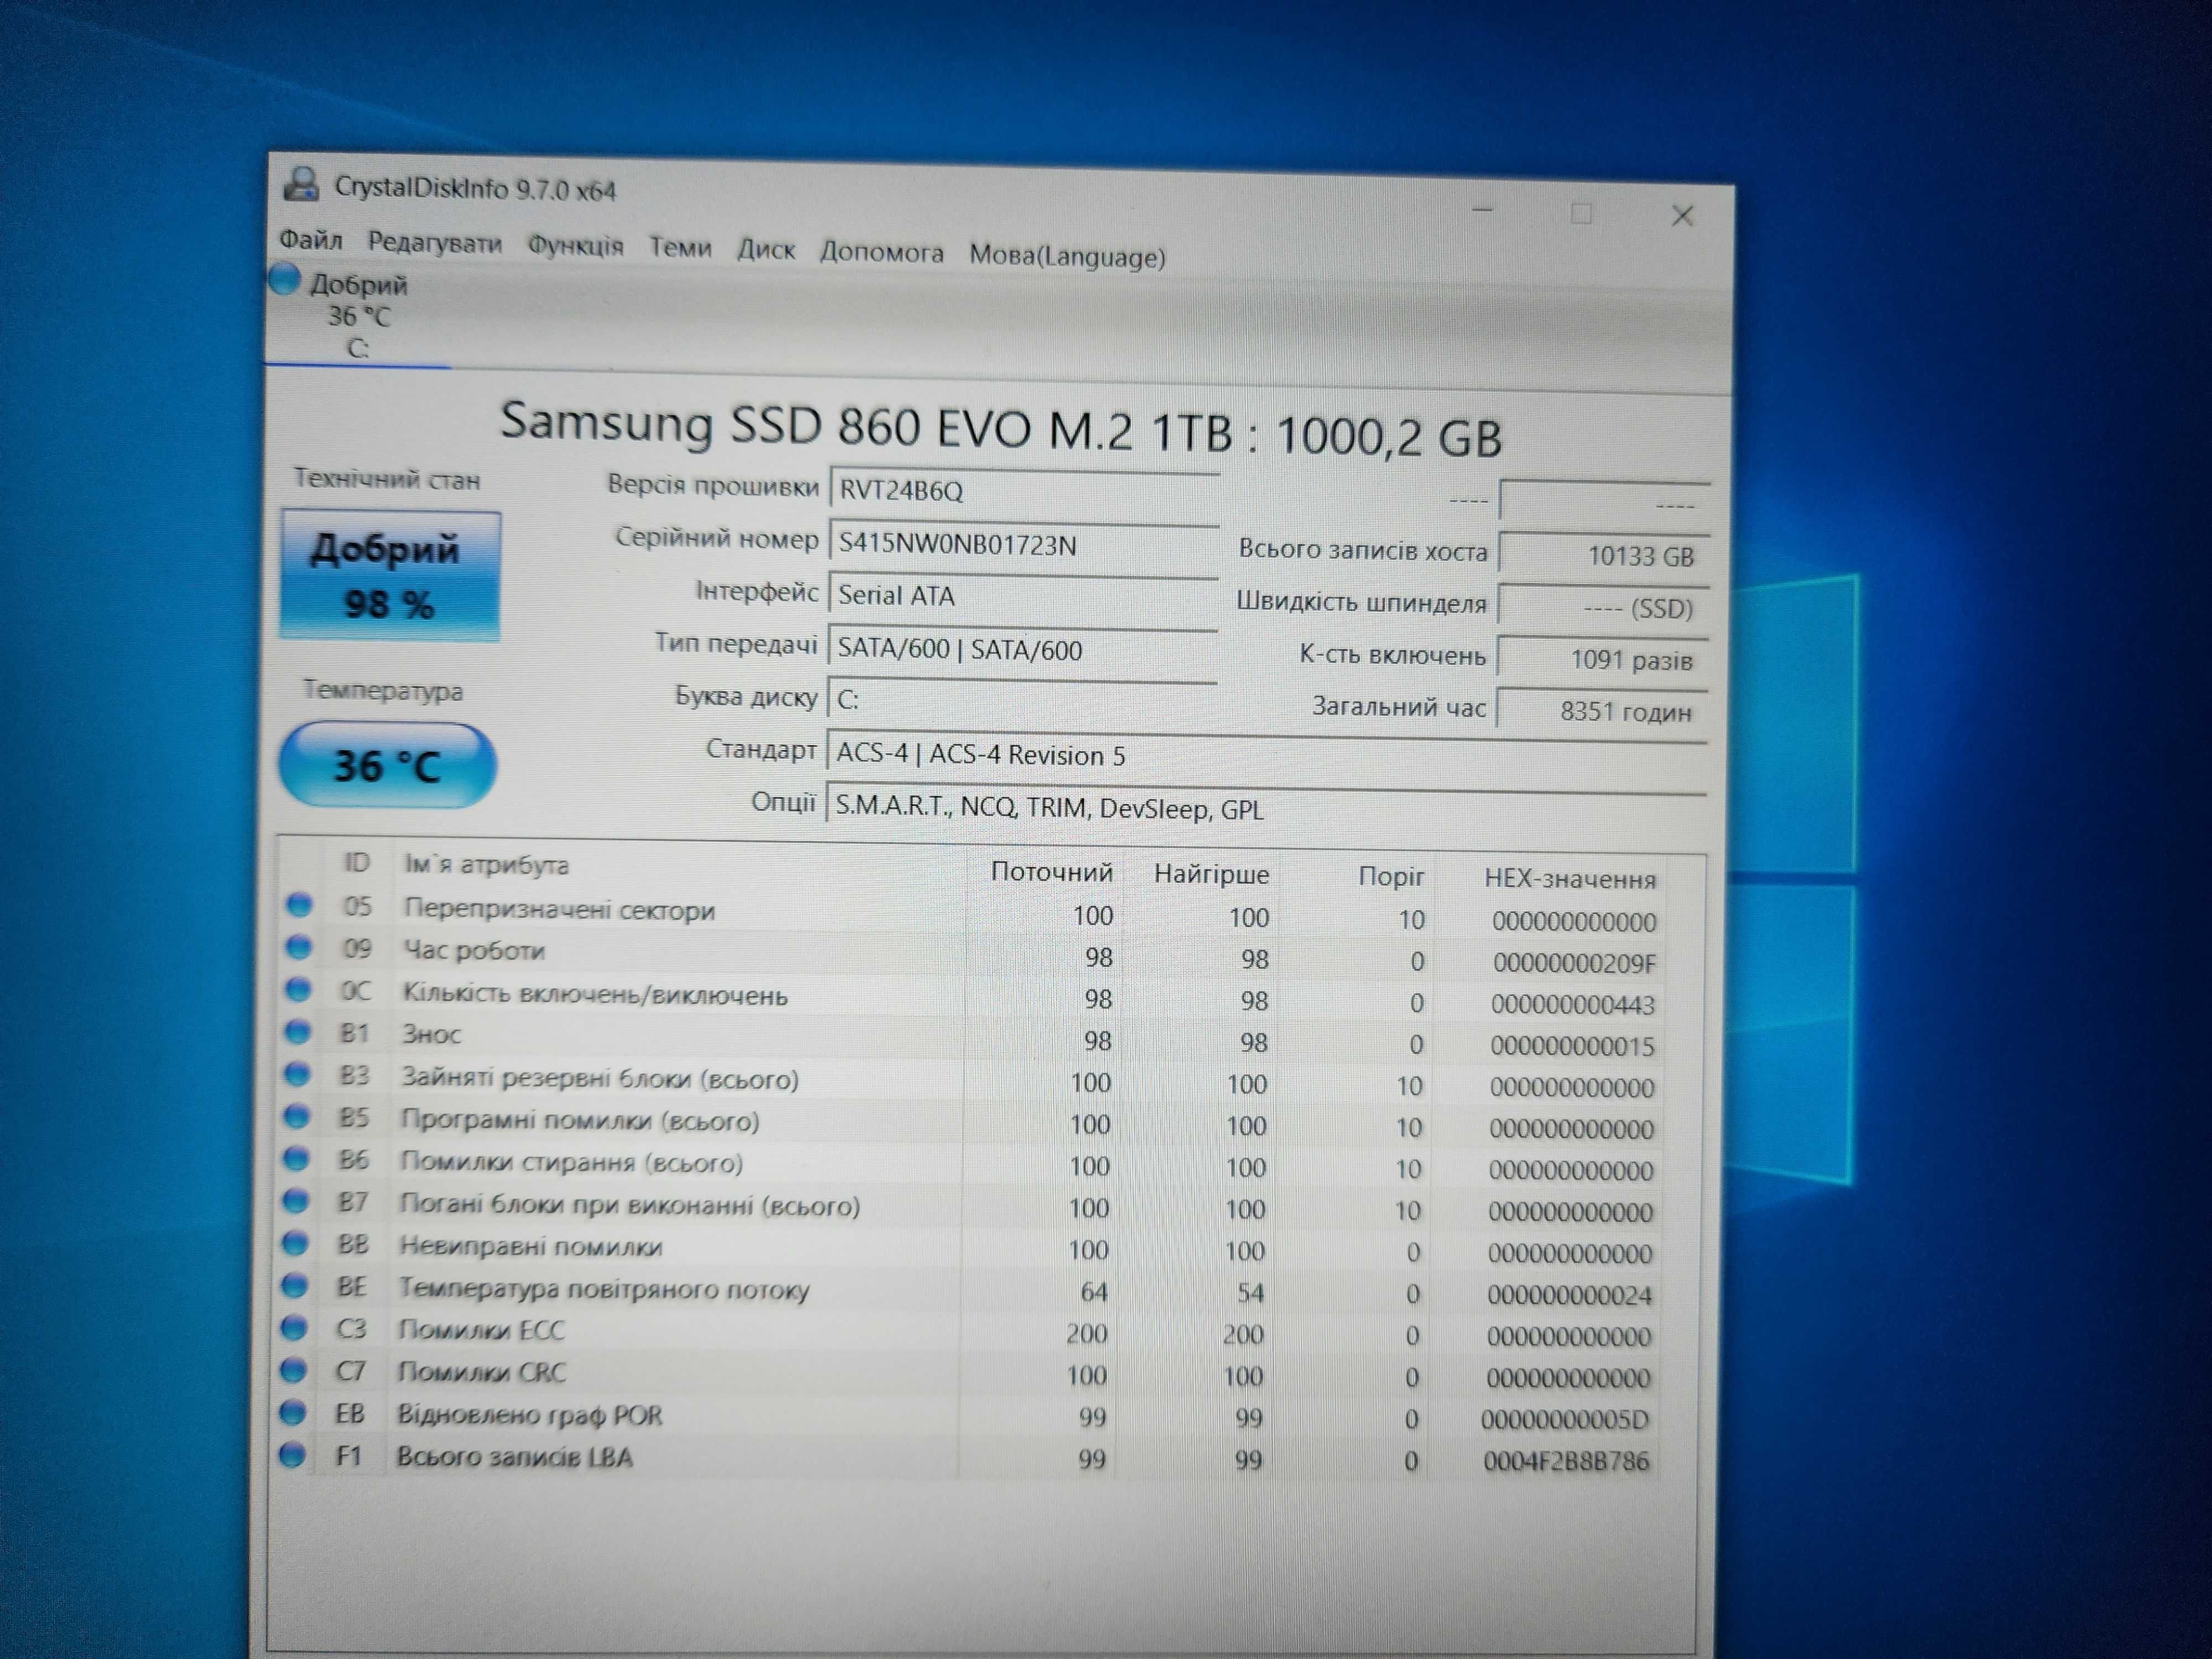Close the CrystalDiskInfo window
This screenshot has width=2212, height=1659.
1682,215
